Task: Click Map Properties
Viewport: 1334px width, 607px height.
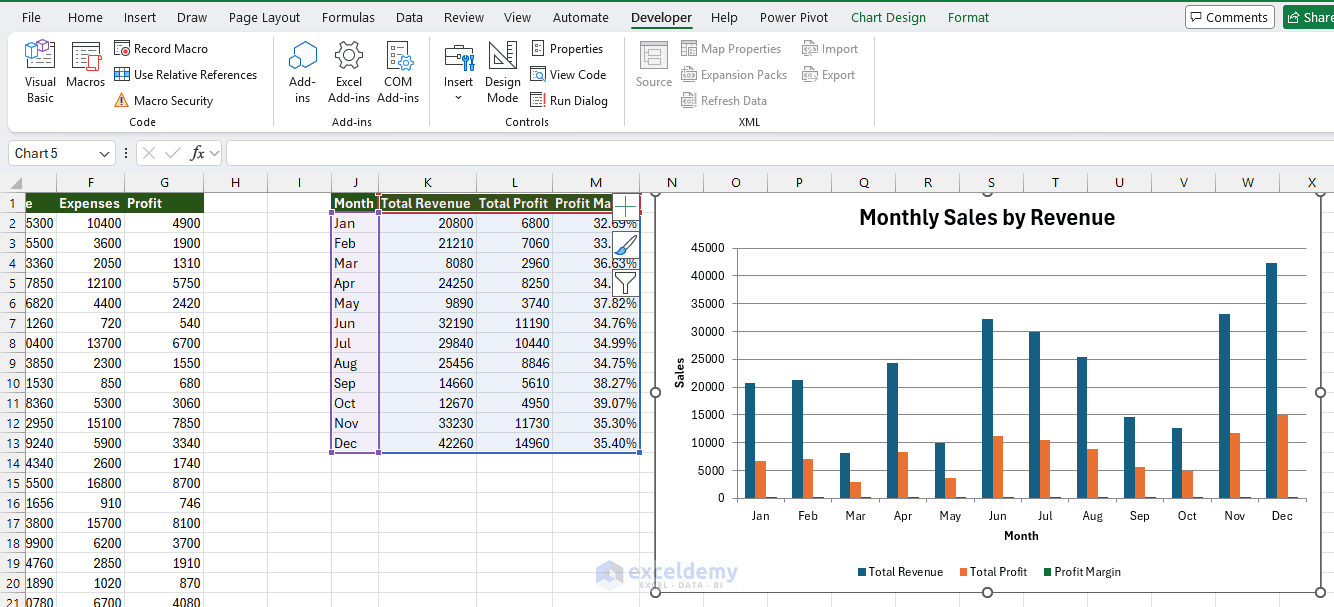Action: pos(731,48)
